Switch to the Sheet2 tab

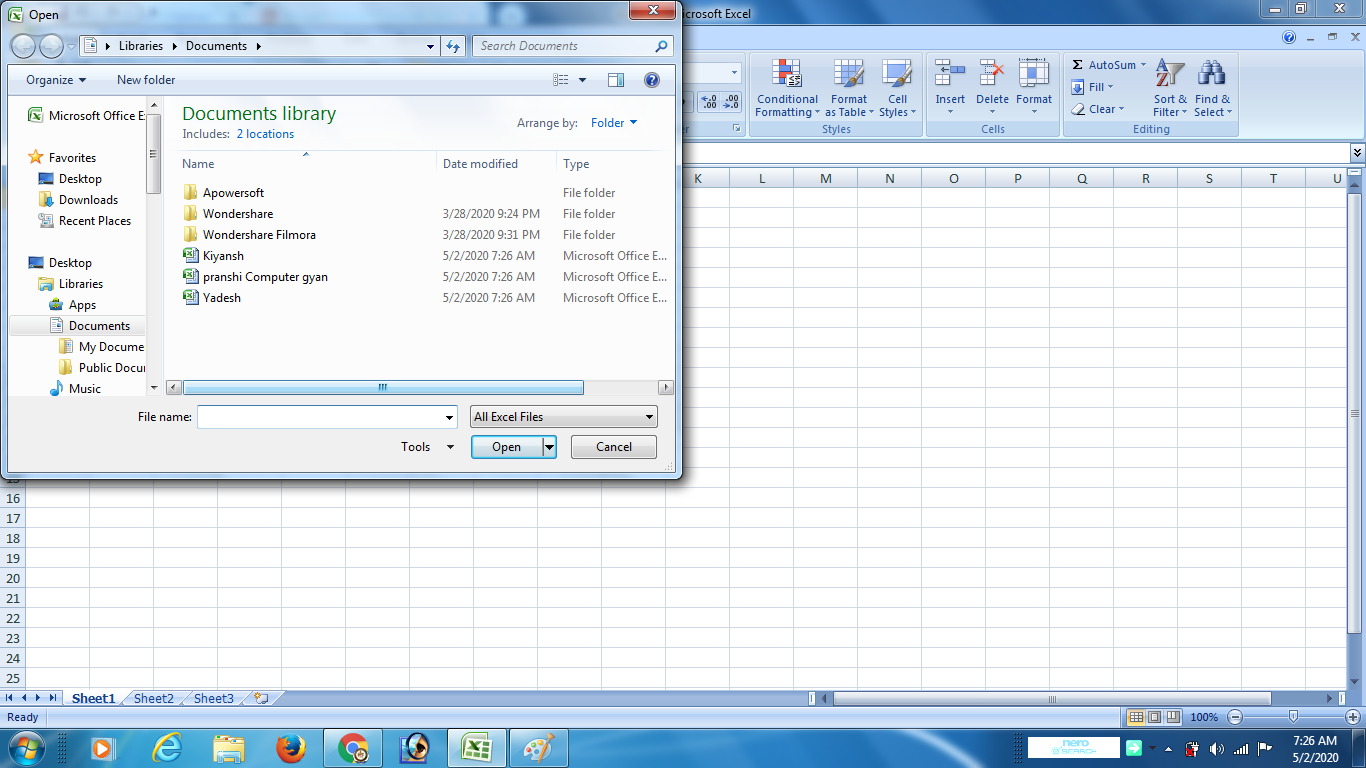click(x=154, y=699)
